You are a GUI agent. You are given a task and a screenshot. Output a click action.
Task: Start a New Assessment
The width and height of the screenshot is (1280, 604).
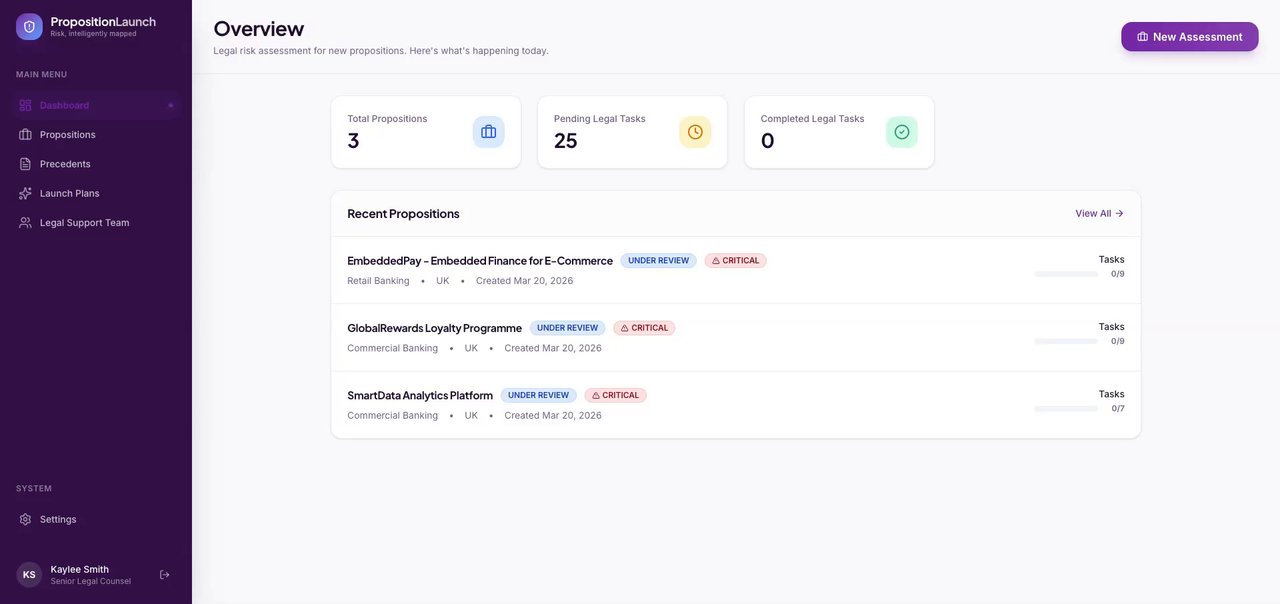click(x=1189, y=37)
